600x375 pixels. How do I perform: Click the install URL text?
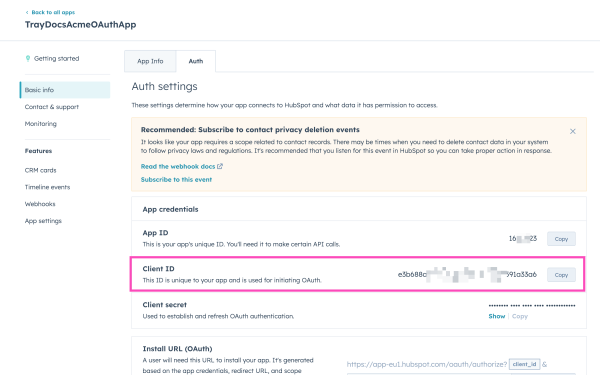(427, 364)
